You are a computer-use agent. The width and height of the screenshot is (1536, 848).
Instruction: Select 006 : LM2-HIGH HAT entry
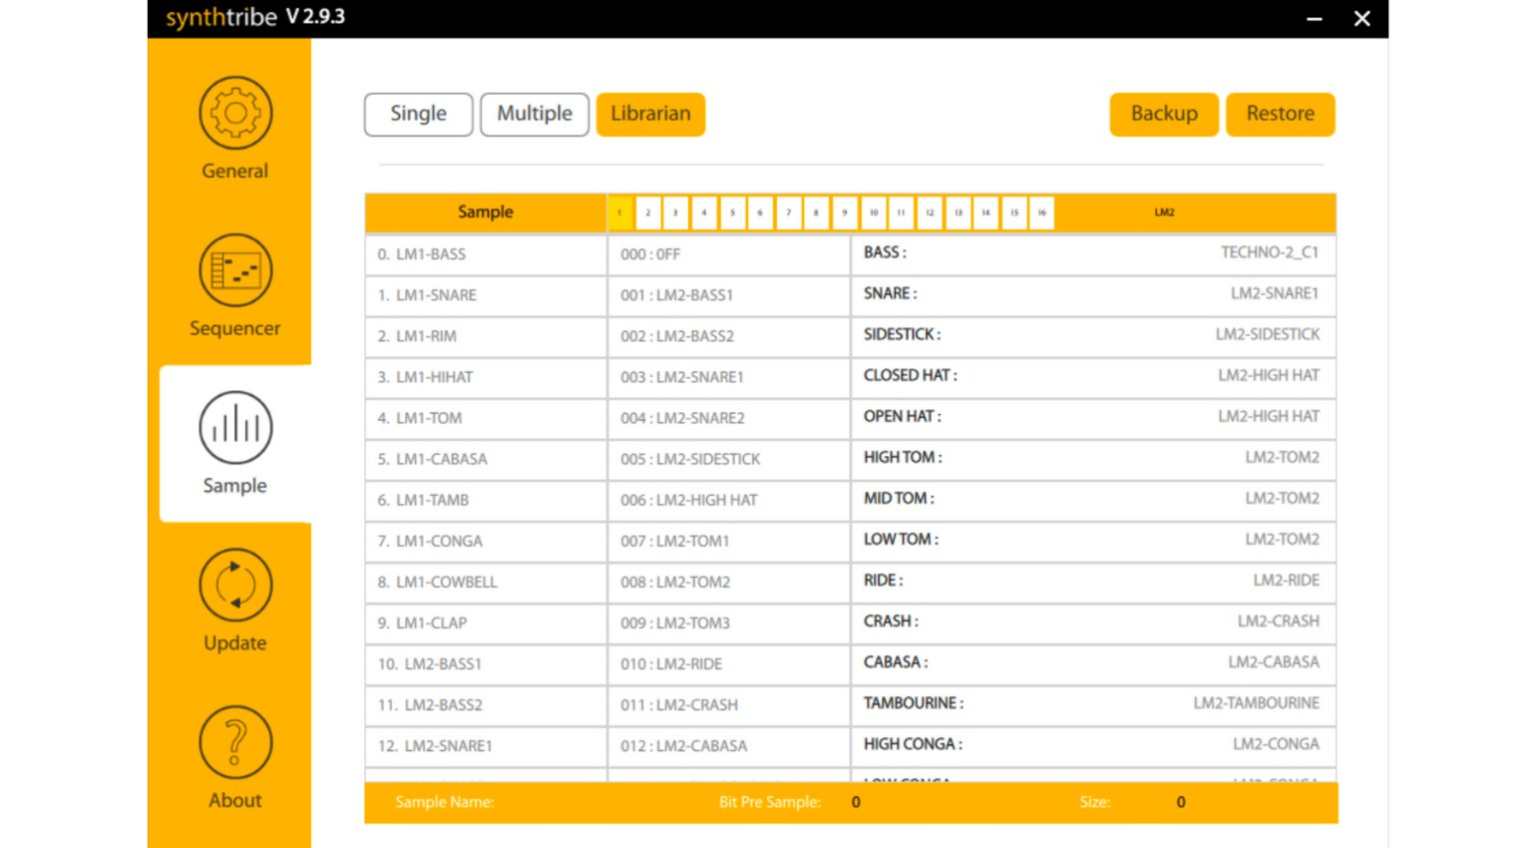[728, 500]
